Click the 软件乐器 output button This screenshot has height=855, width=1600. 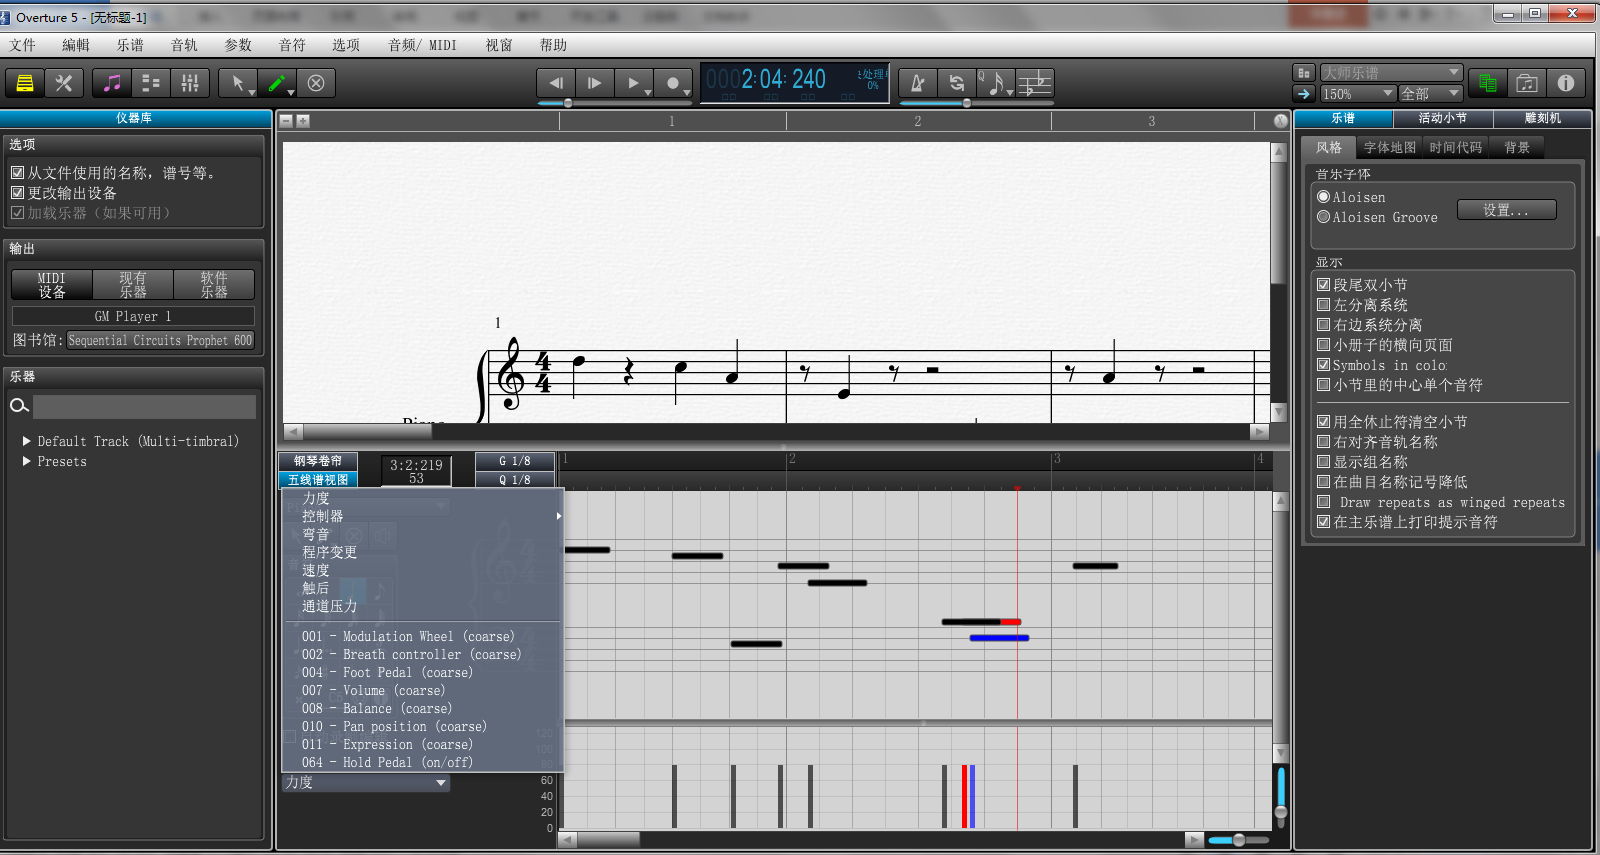click(214, 285)
